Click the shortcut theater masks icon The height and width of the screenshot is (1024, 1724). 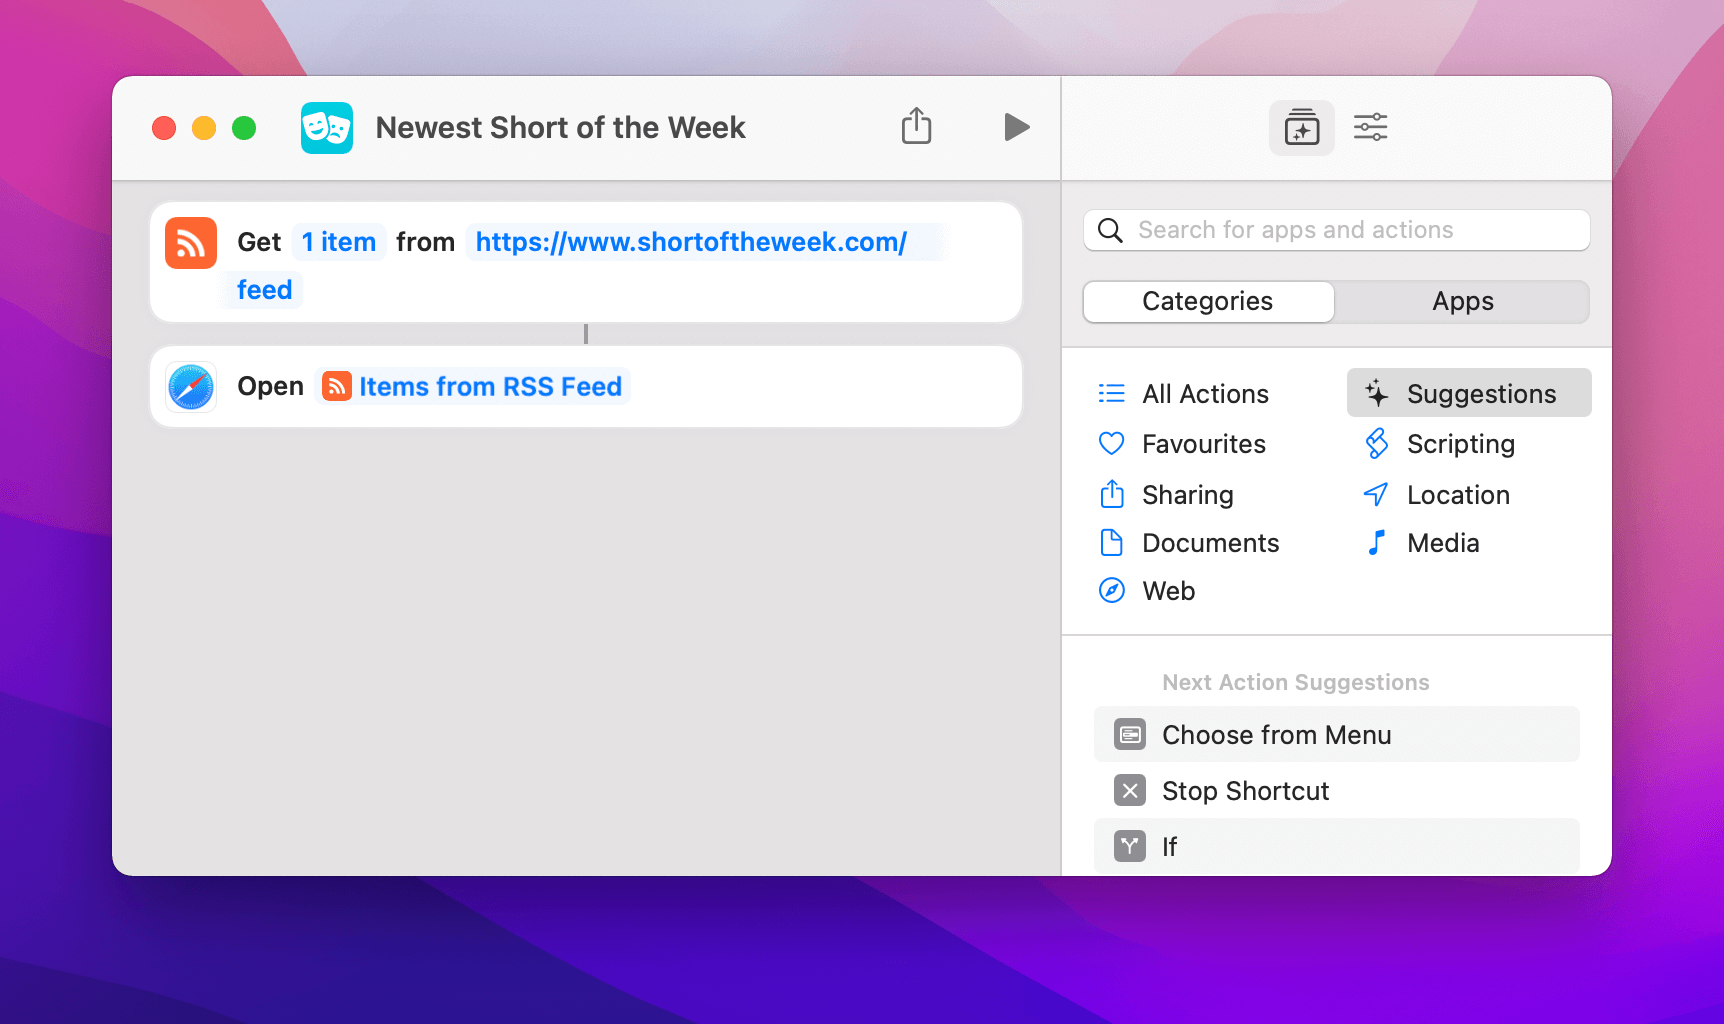pos(326,127)
